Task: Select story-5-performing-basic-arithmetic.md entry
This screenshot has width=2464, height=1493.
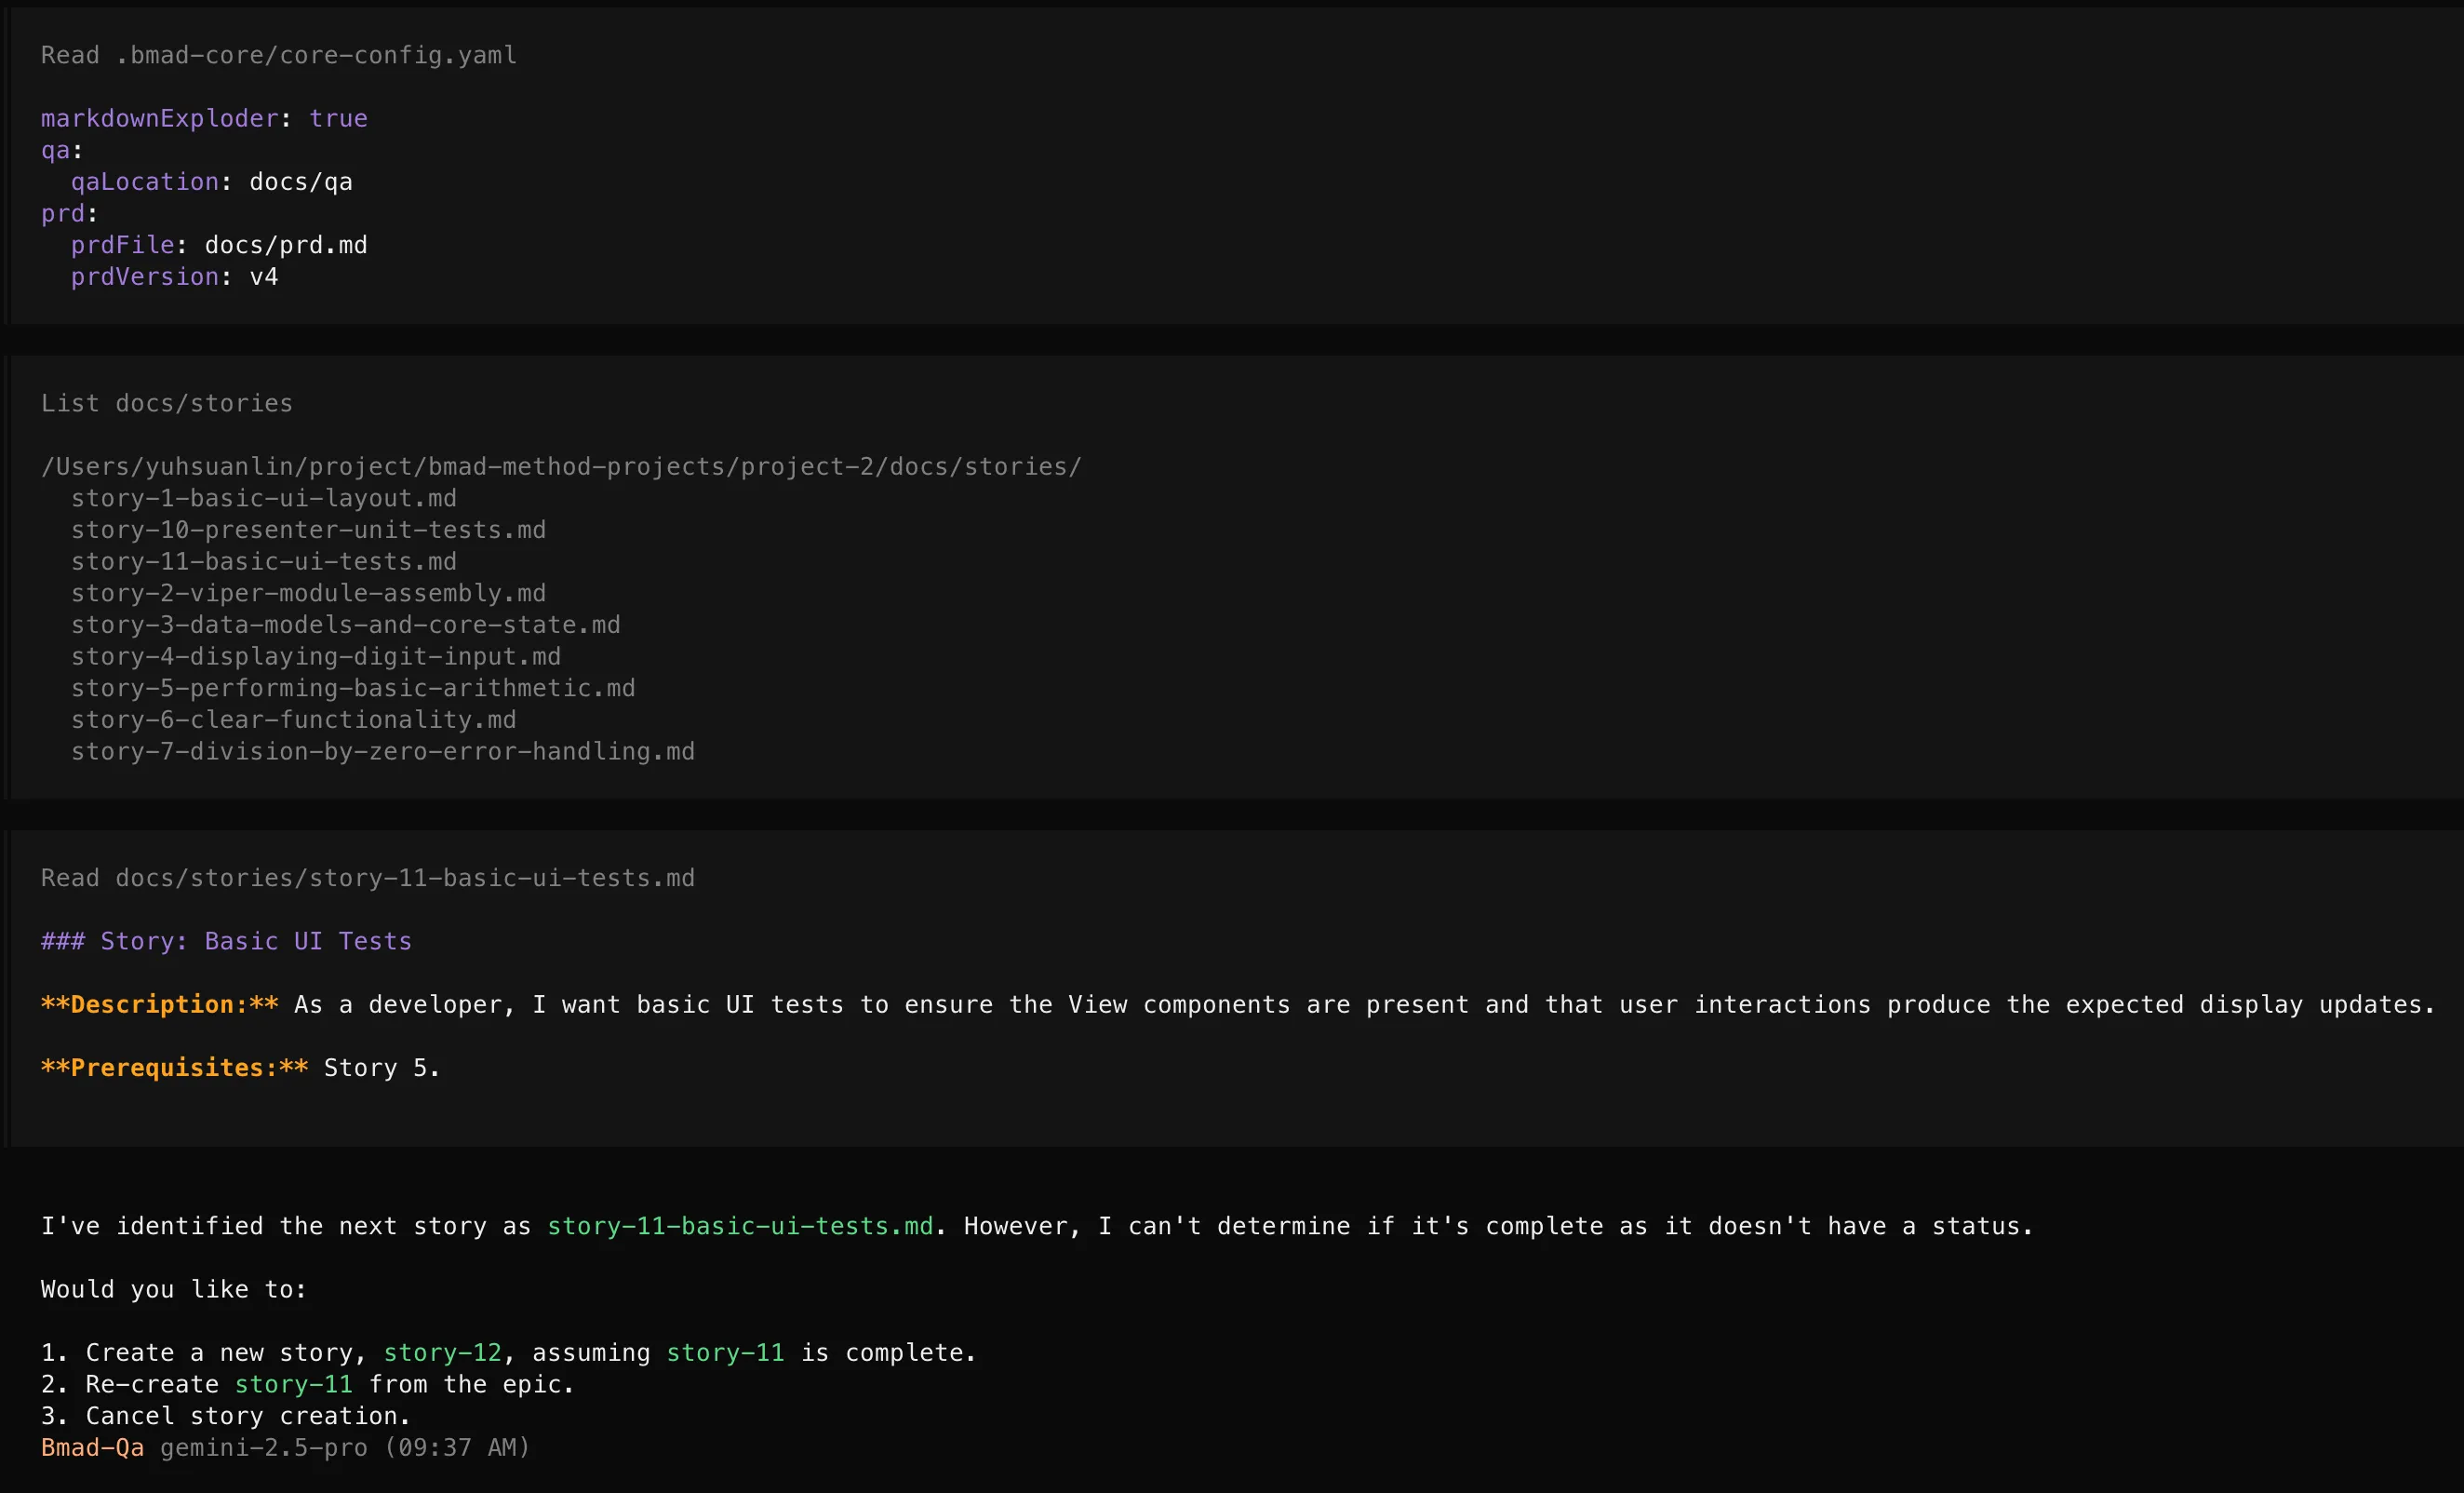Action: (353, 688)
